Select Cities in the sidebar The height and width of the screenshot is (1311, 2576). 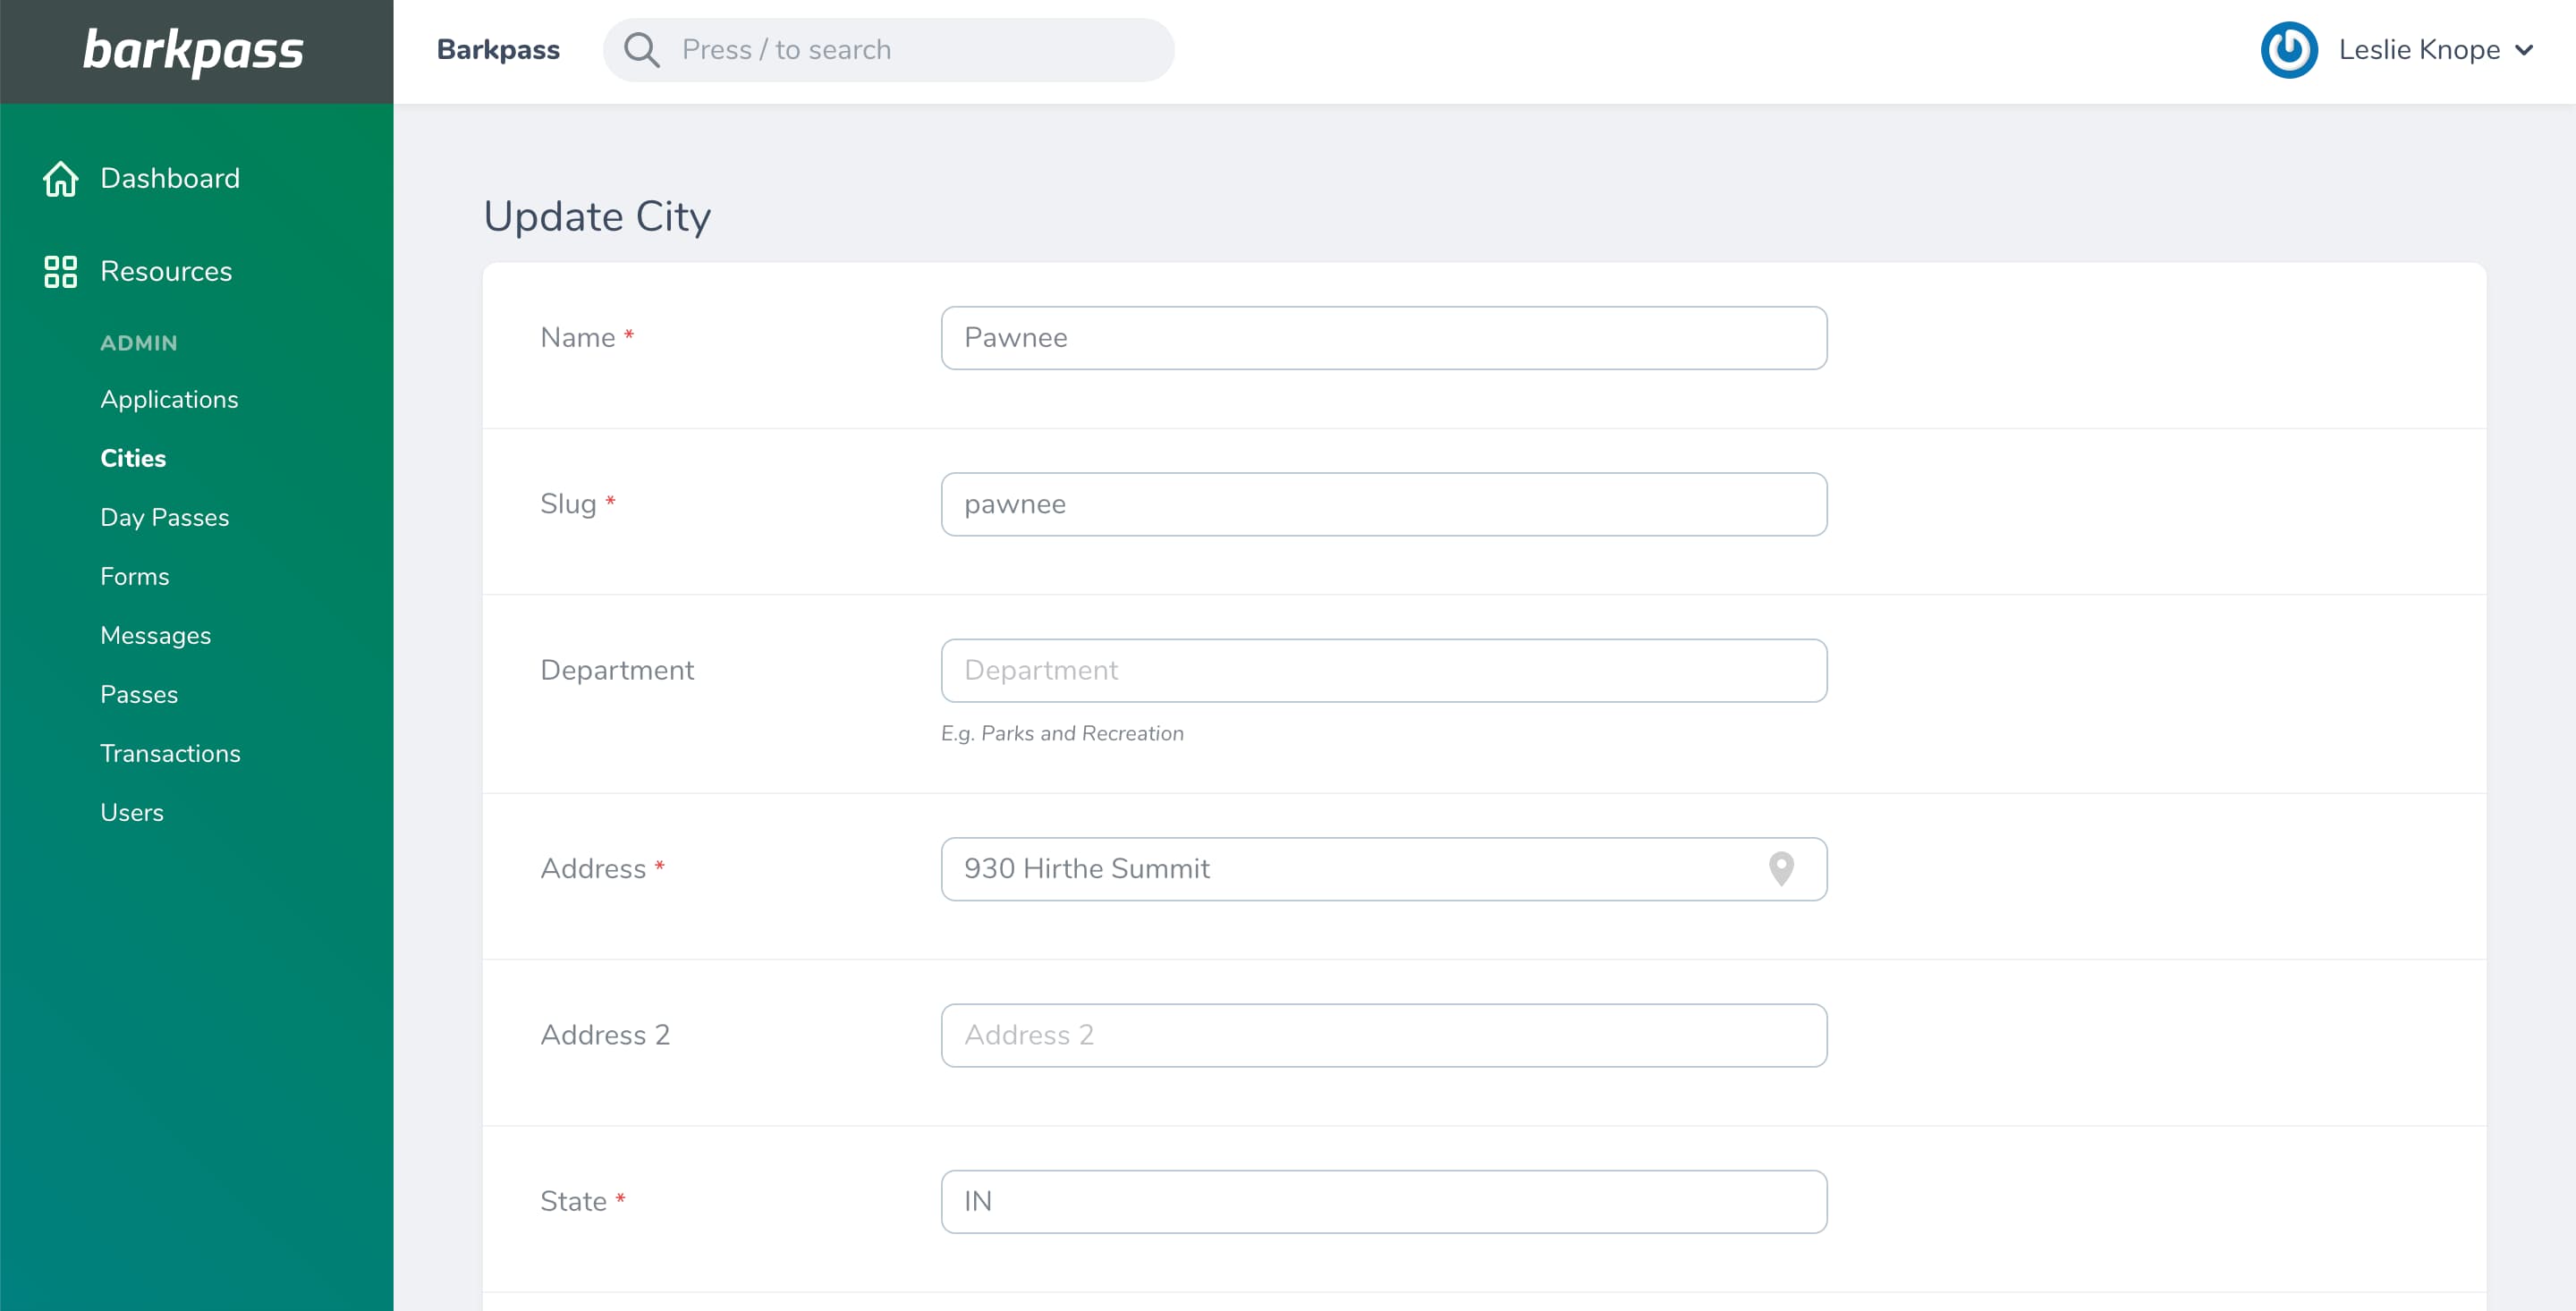click(133, 458)
